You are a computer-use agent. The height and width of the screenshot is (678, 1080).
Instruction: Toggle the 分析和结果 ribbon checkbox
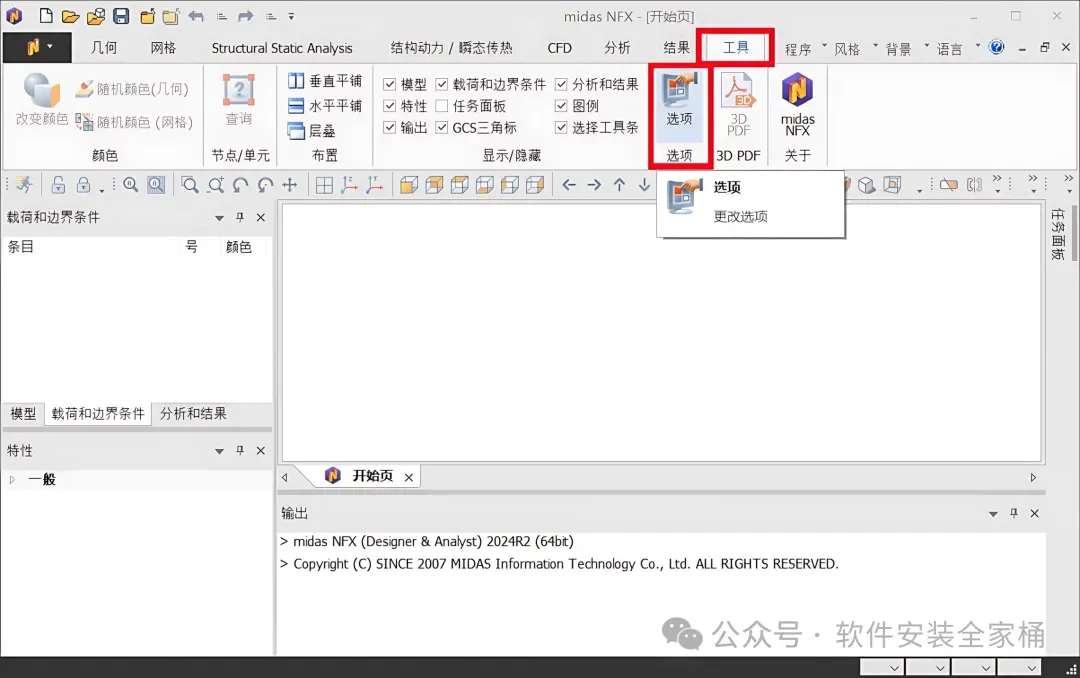coord(561,84)
